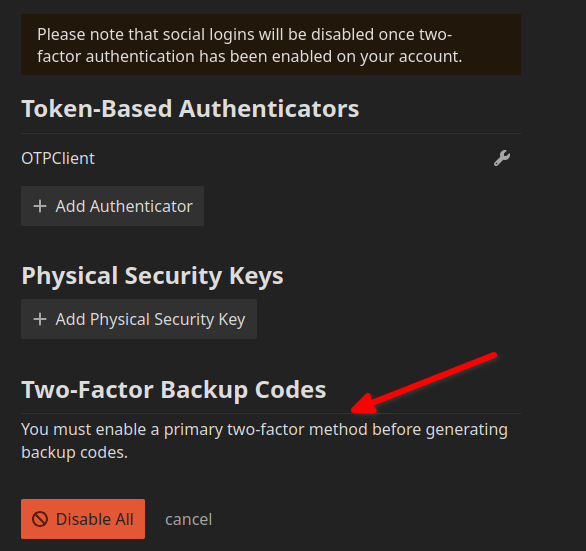Screen dimensions: 586x551
Task: Click the Physical Security Keys heading
Action: pos(152,276)
